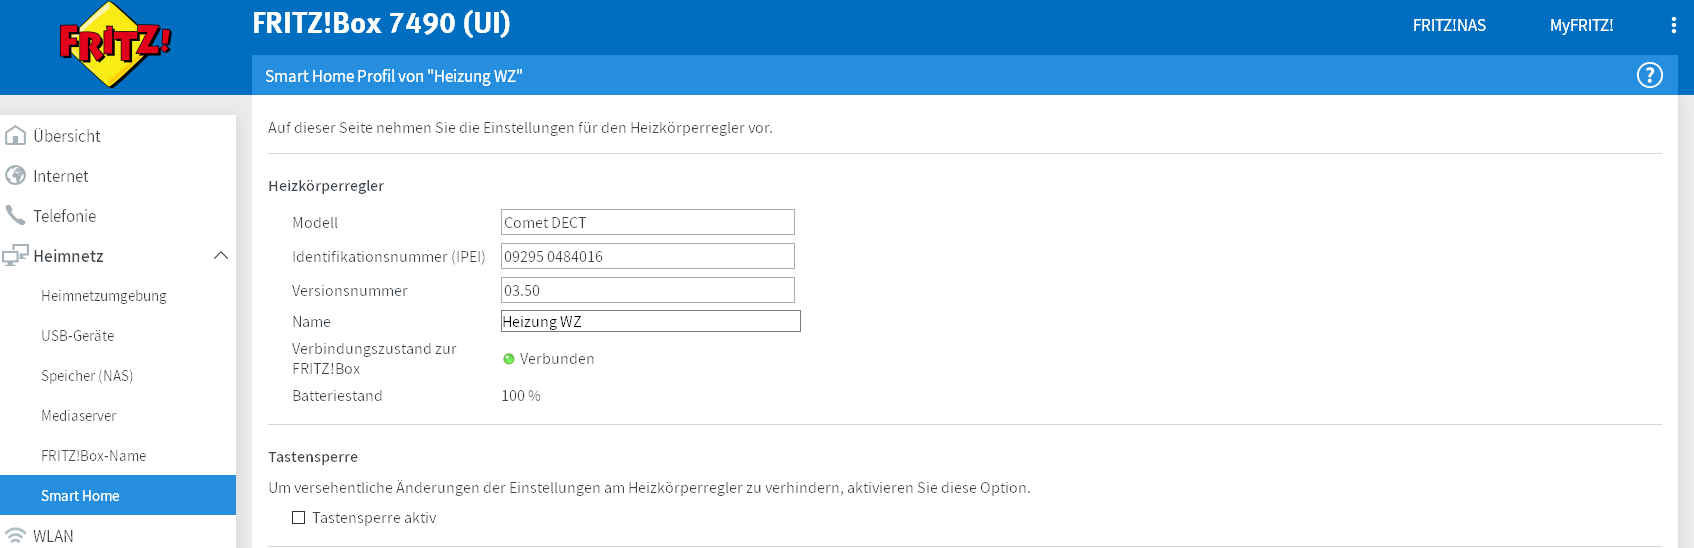1694x548 pixels.
Task: Click the FRITZ! logo
Action: tap(114, 45)
